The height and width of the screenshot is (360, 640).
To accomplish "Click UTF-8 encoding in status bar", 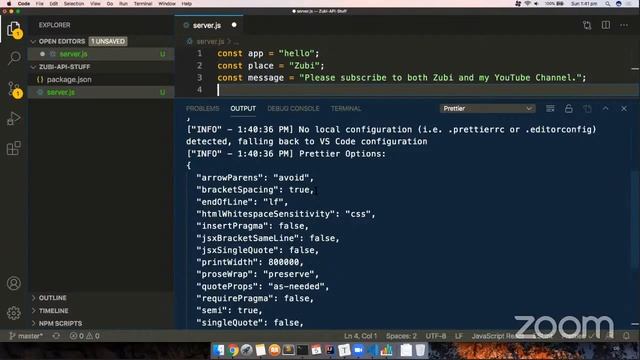I will tap(436, 336).
